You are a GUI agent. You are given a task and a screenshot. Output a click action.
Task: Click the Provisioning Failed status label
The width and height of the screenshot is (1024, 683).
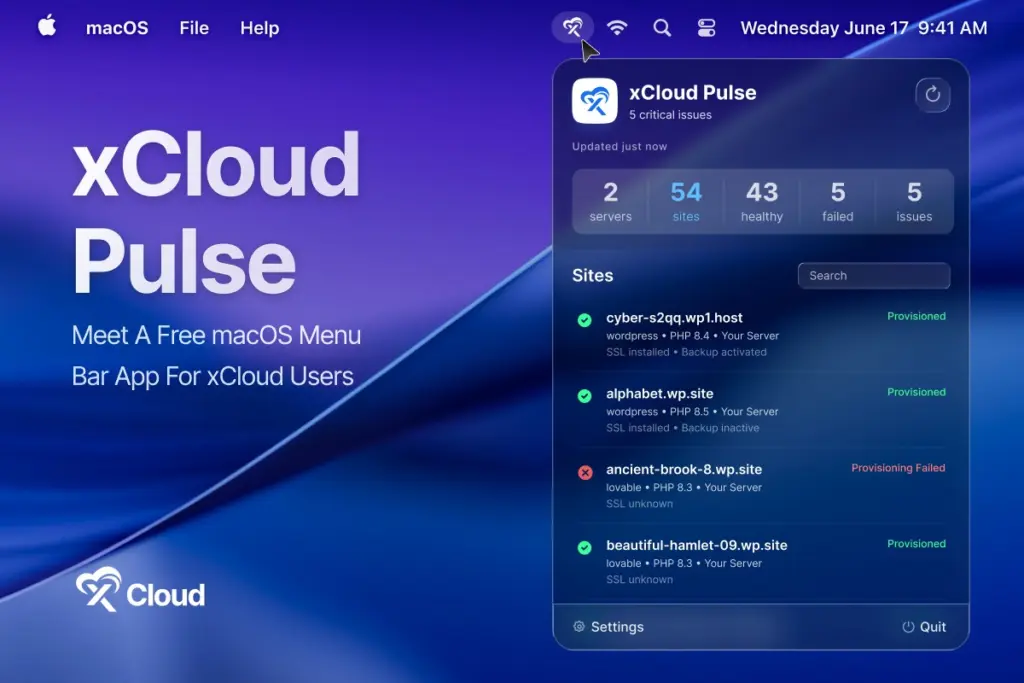coord(898,468)
